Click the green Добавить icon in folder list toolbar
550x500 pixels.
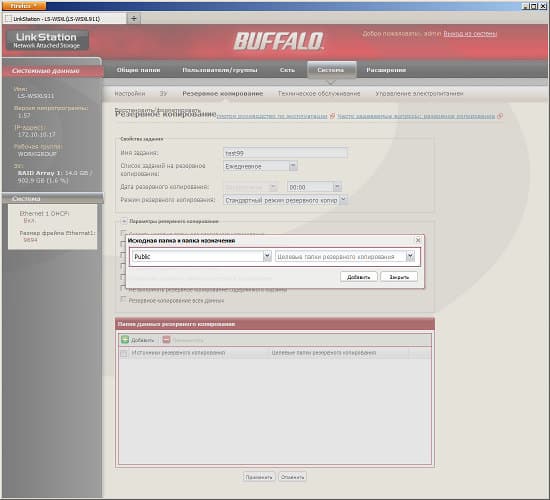tap(125, 340)
